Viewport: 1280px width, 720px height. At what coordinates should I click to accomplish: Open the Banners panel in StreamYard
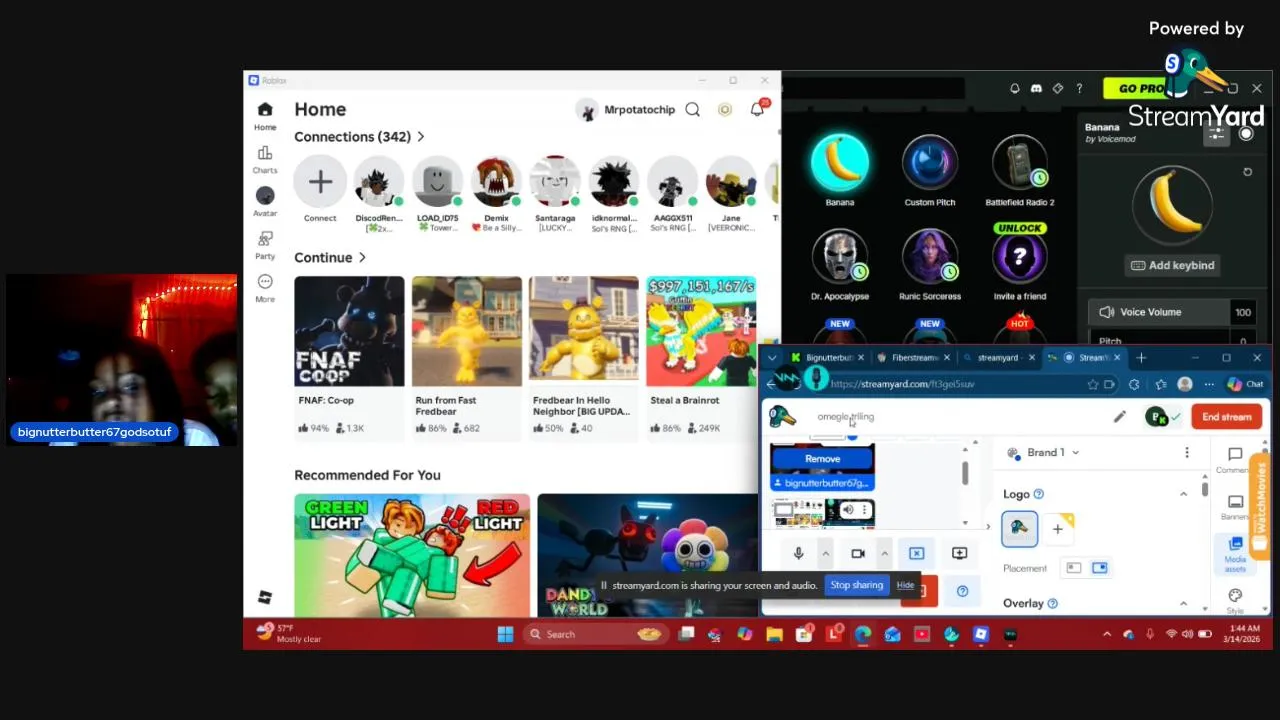(x=1235, y=507)
